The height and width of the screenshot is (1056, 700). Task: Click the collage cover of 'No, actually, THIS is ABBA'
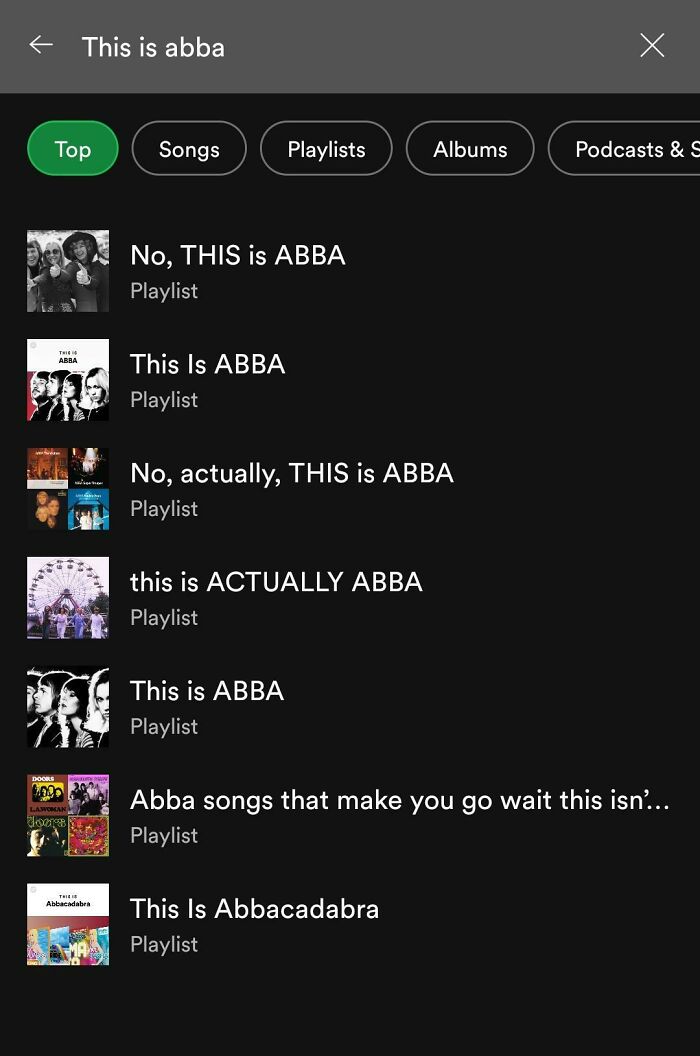coord(67,488)
